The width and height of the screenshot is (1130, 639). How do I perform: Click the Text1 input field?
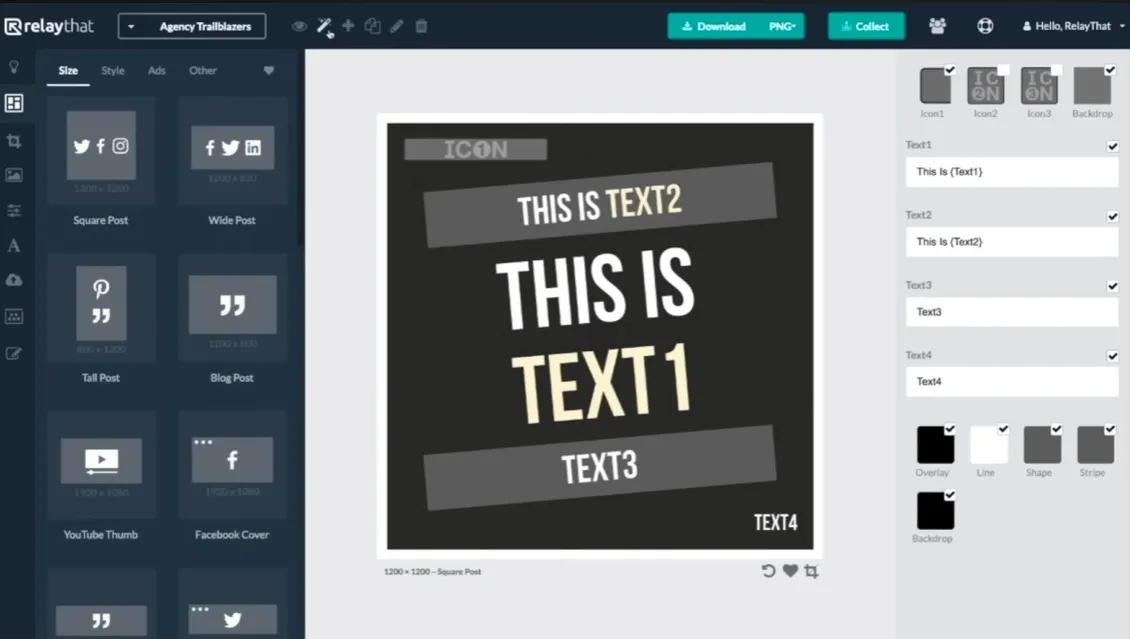(x=1012, y=172)
